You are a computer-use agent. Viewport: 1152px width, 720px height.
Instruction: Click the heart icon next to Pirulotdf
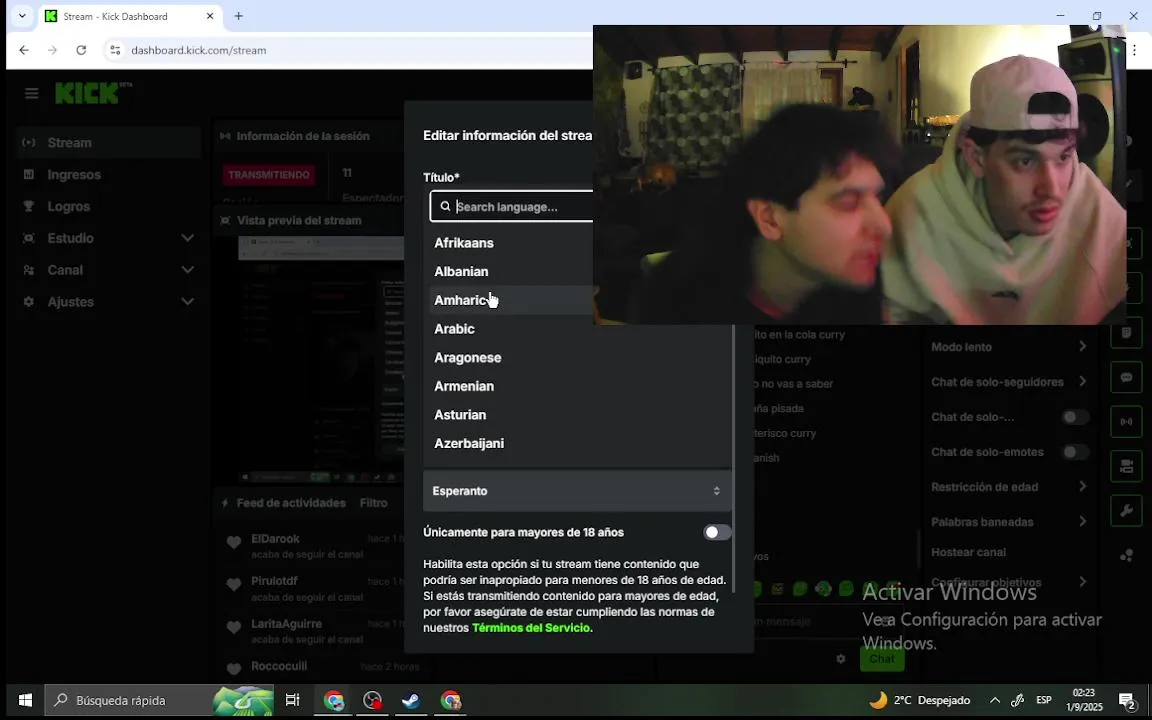click(x=234, y=585)
